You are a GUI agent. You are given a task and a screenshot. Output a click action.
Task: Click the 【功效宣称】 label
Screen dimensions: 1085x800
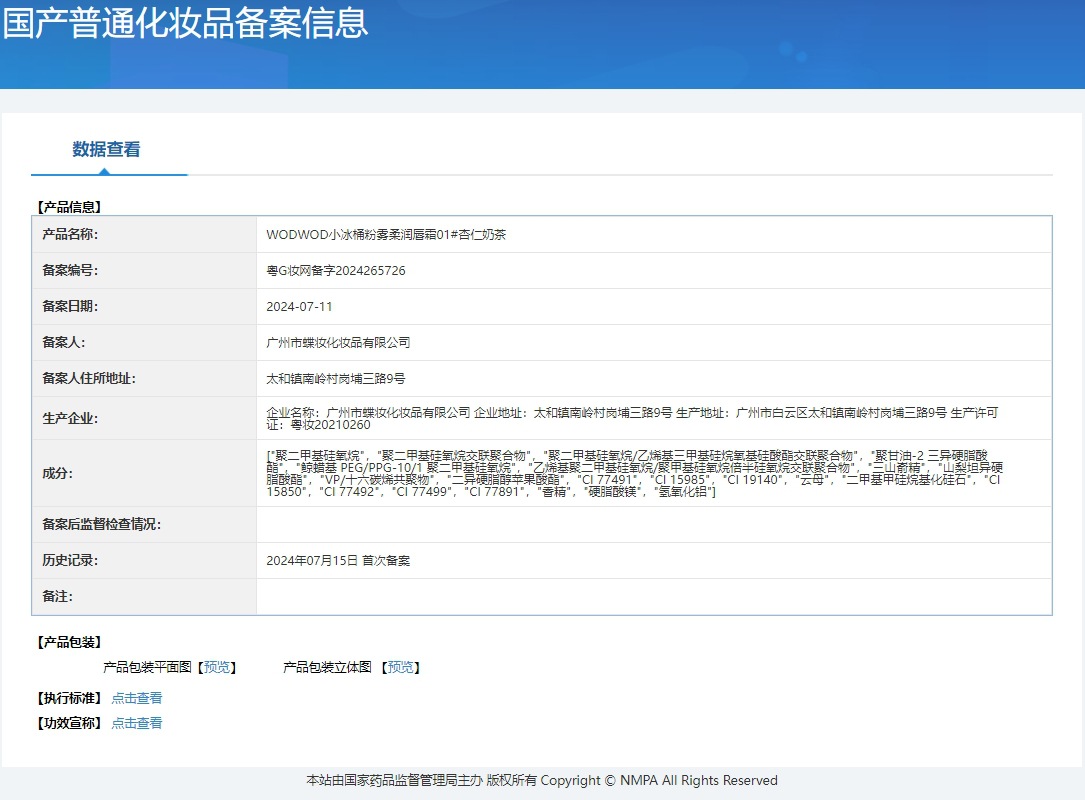coord(69,723)
